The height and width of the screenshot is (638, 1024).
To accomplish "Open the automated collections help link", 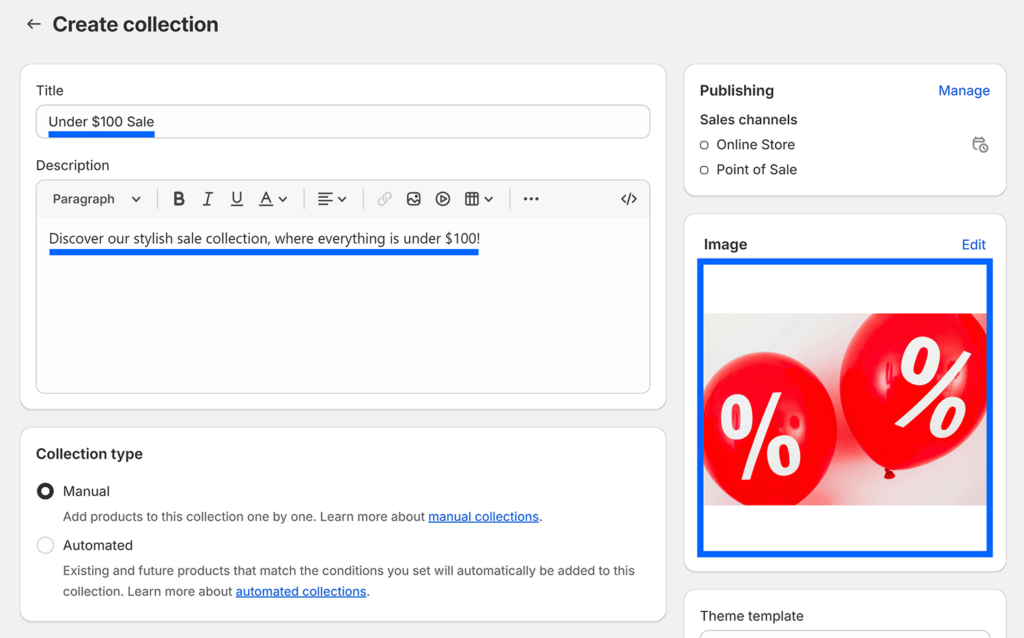I will click(x=301, y=591).
